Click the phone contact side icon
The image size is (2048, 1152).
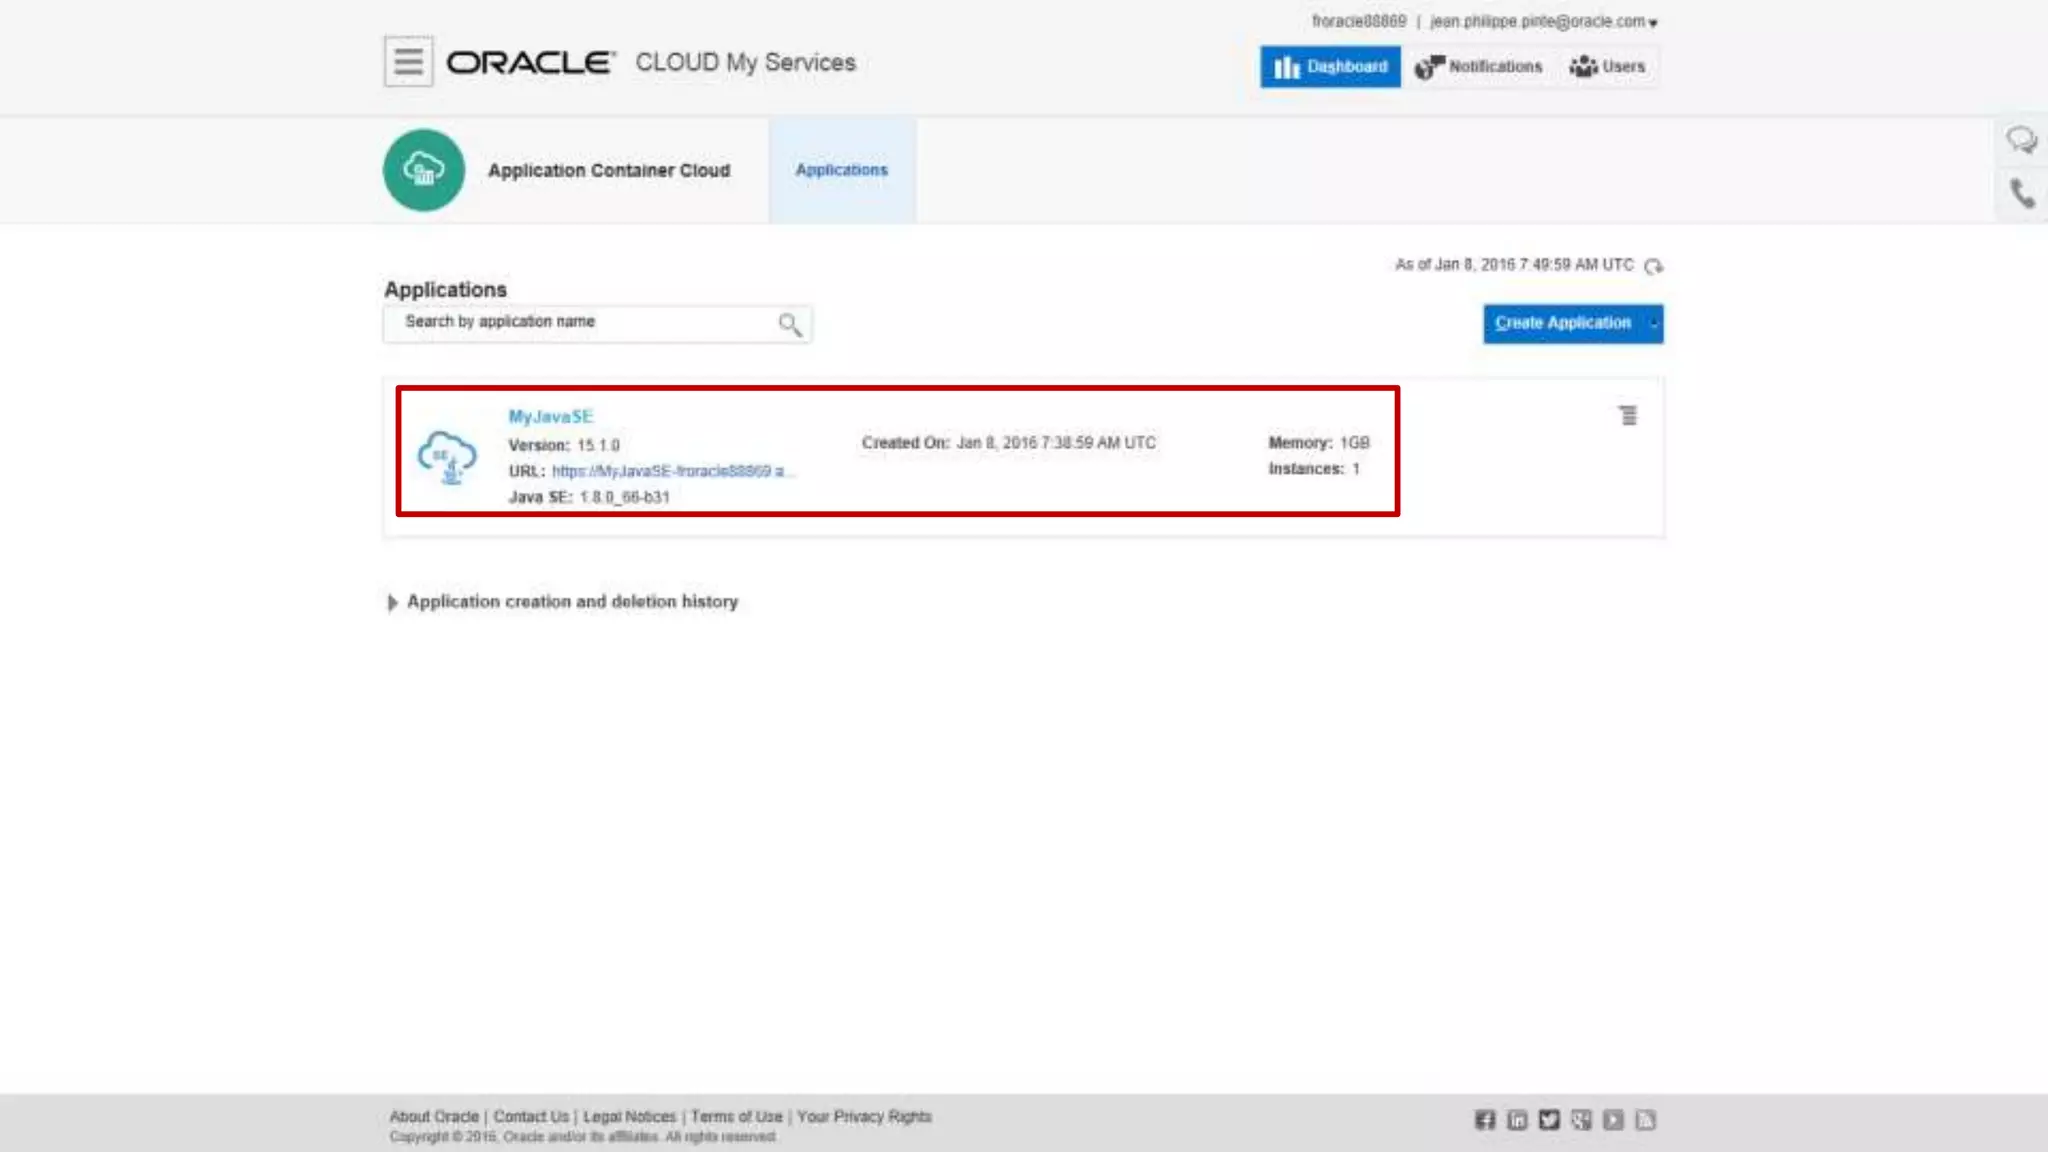pos(2022,193)
